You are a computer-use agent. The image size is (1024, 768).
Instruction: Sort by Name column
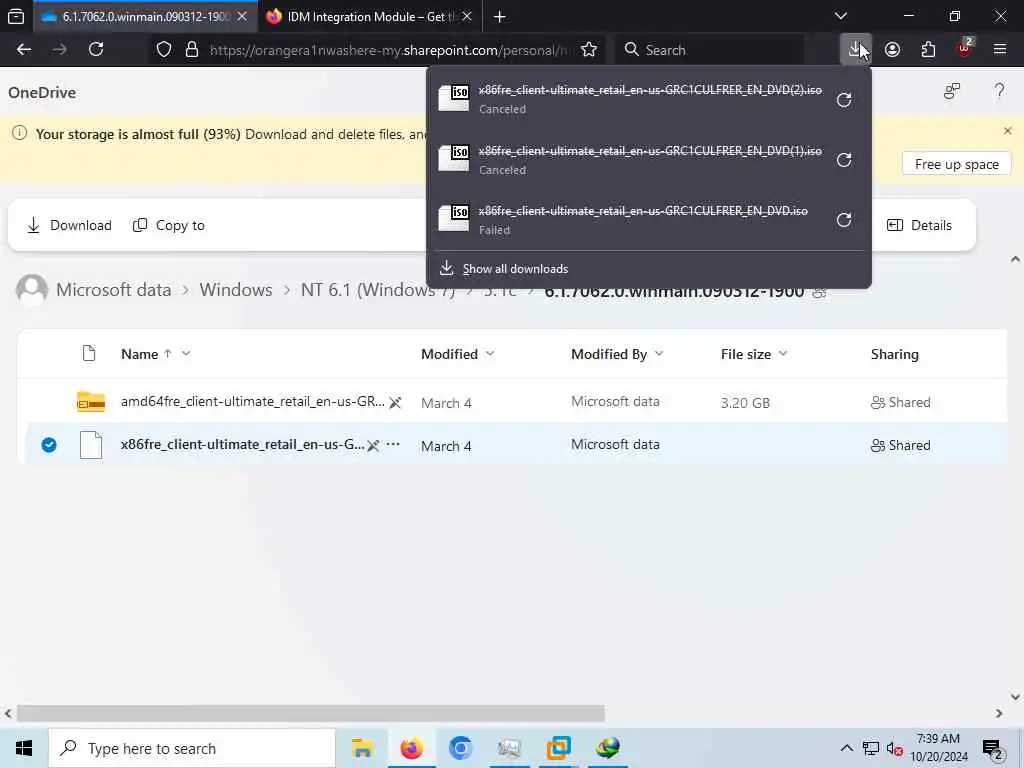[139, 354]
